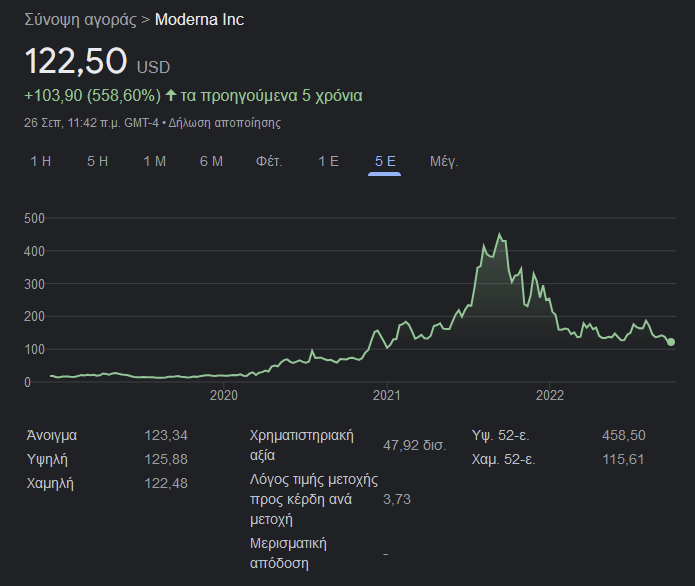
Task: Click the Υψ. 52-ε. label
Action: [x=501, y=435]
